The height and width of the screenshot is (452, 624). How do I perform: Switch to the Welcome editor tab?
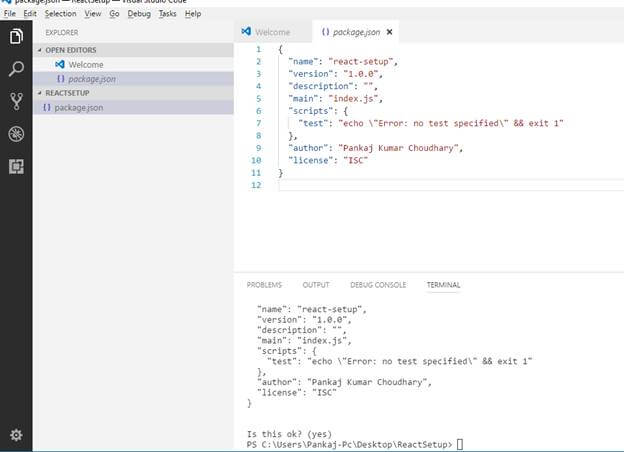tap(272, 32)
